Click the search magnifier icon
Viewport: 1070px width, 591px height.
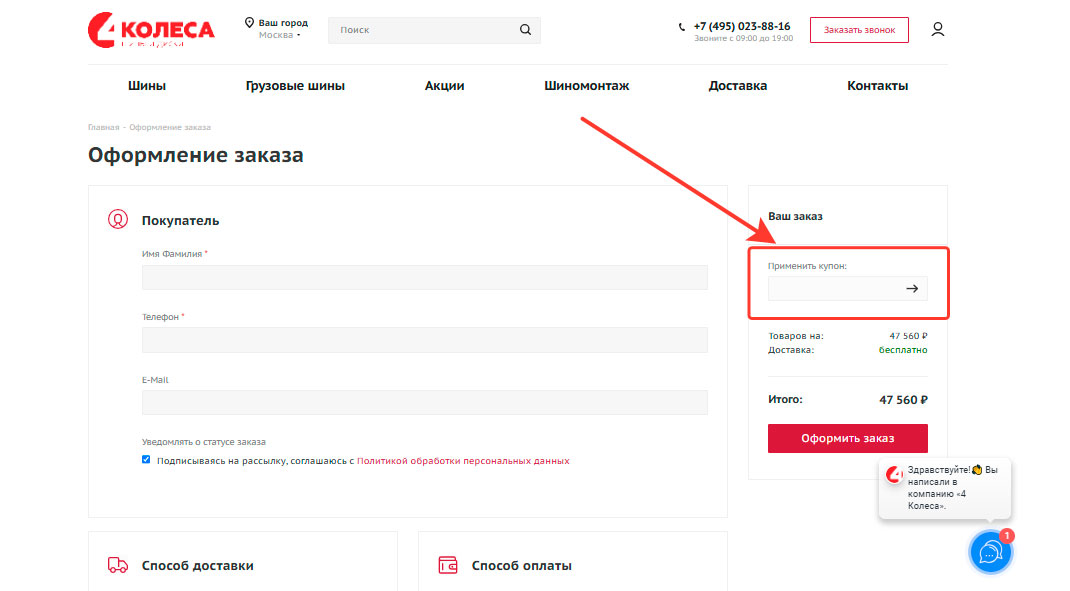coord(525,29)
